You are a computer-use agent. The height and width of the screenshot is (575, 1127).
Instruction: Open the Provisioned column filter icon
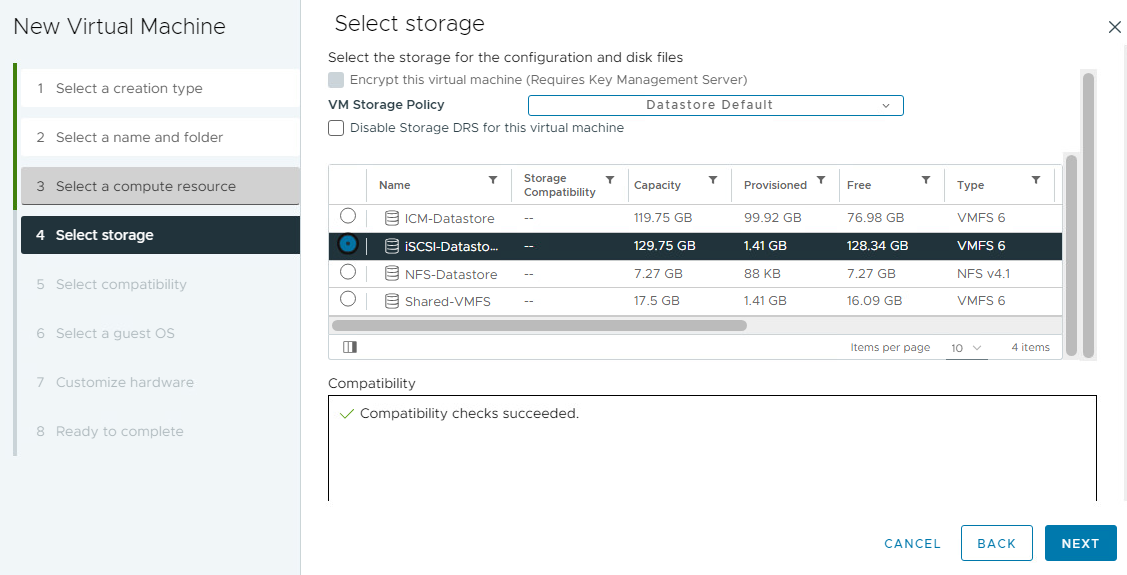[821, 180]
